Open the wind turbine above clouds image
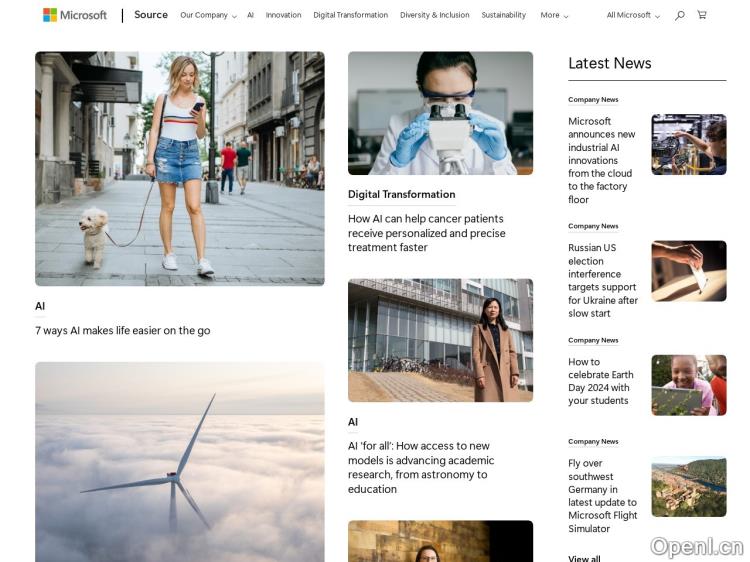The height and width of the screenshot is (562, 750). pyautogui.click(x=179, y=461)
